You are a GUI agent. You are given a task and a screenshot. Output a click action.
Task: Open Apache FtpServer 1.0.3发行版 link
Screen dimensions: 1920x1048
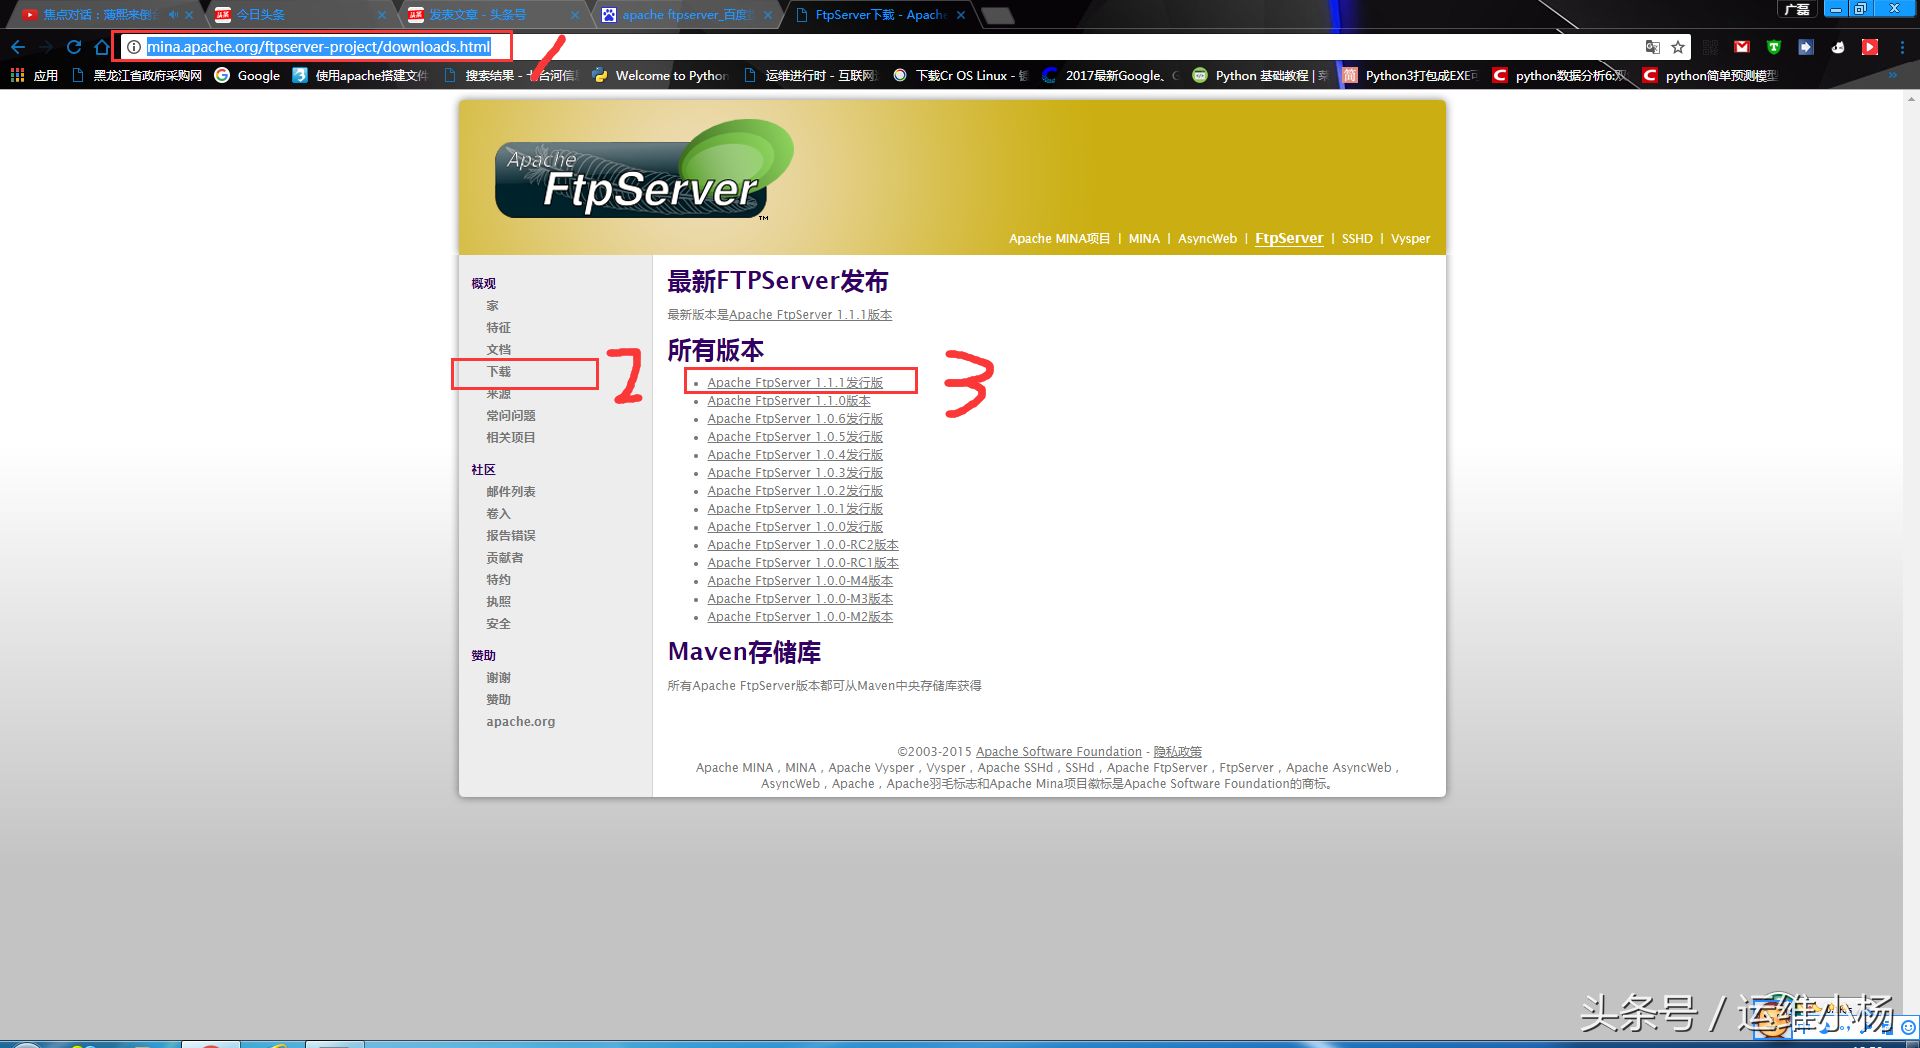tap(795, 473)
